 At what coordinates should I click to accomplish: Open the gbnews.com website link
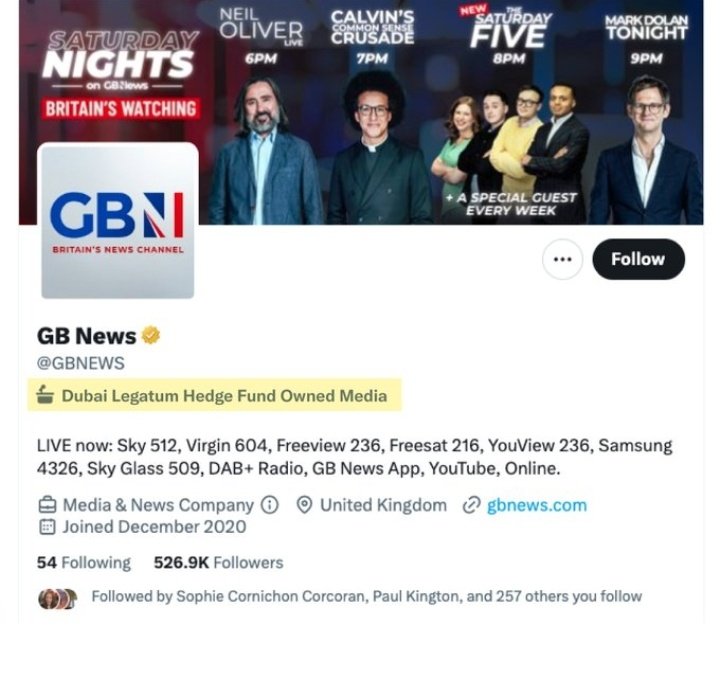coord(536,505)
